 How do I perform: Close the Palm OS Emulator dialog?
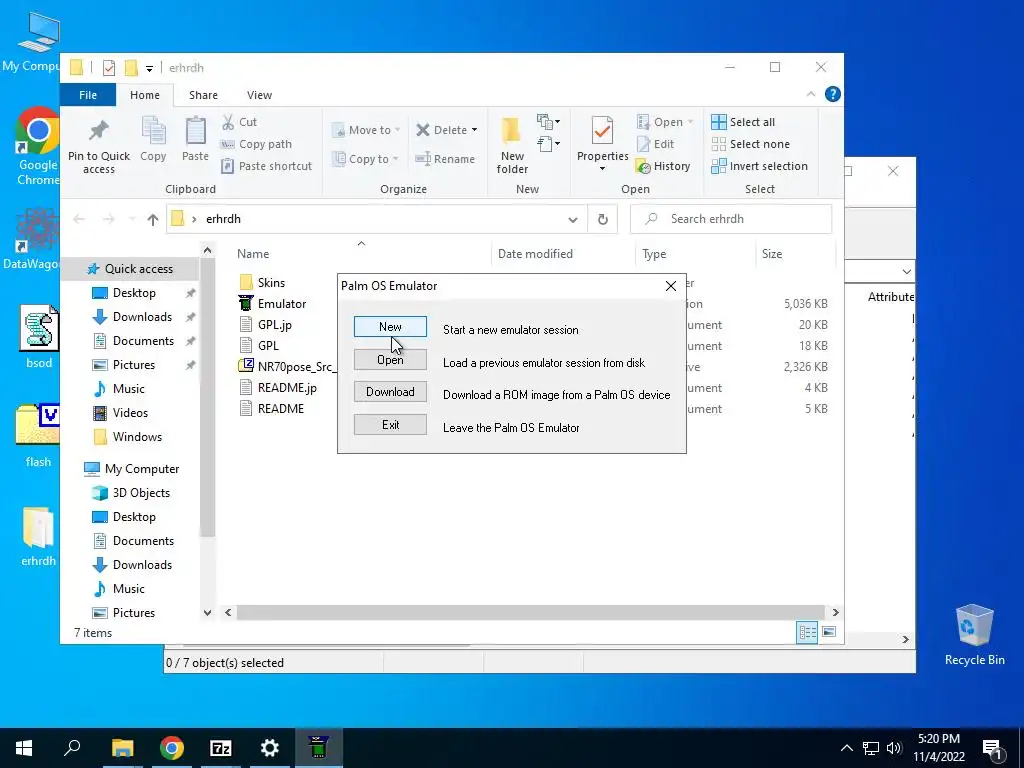(x=671, y=286)
